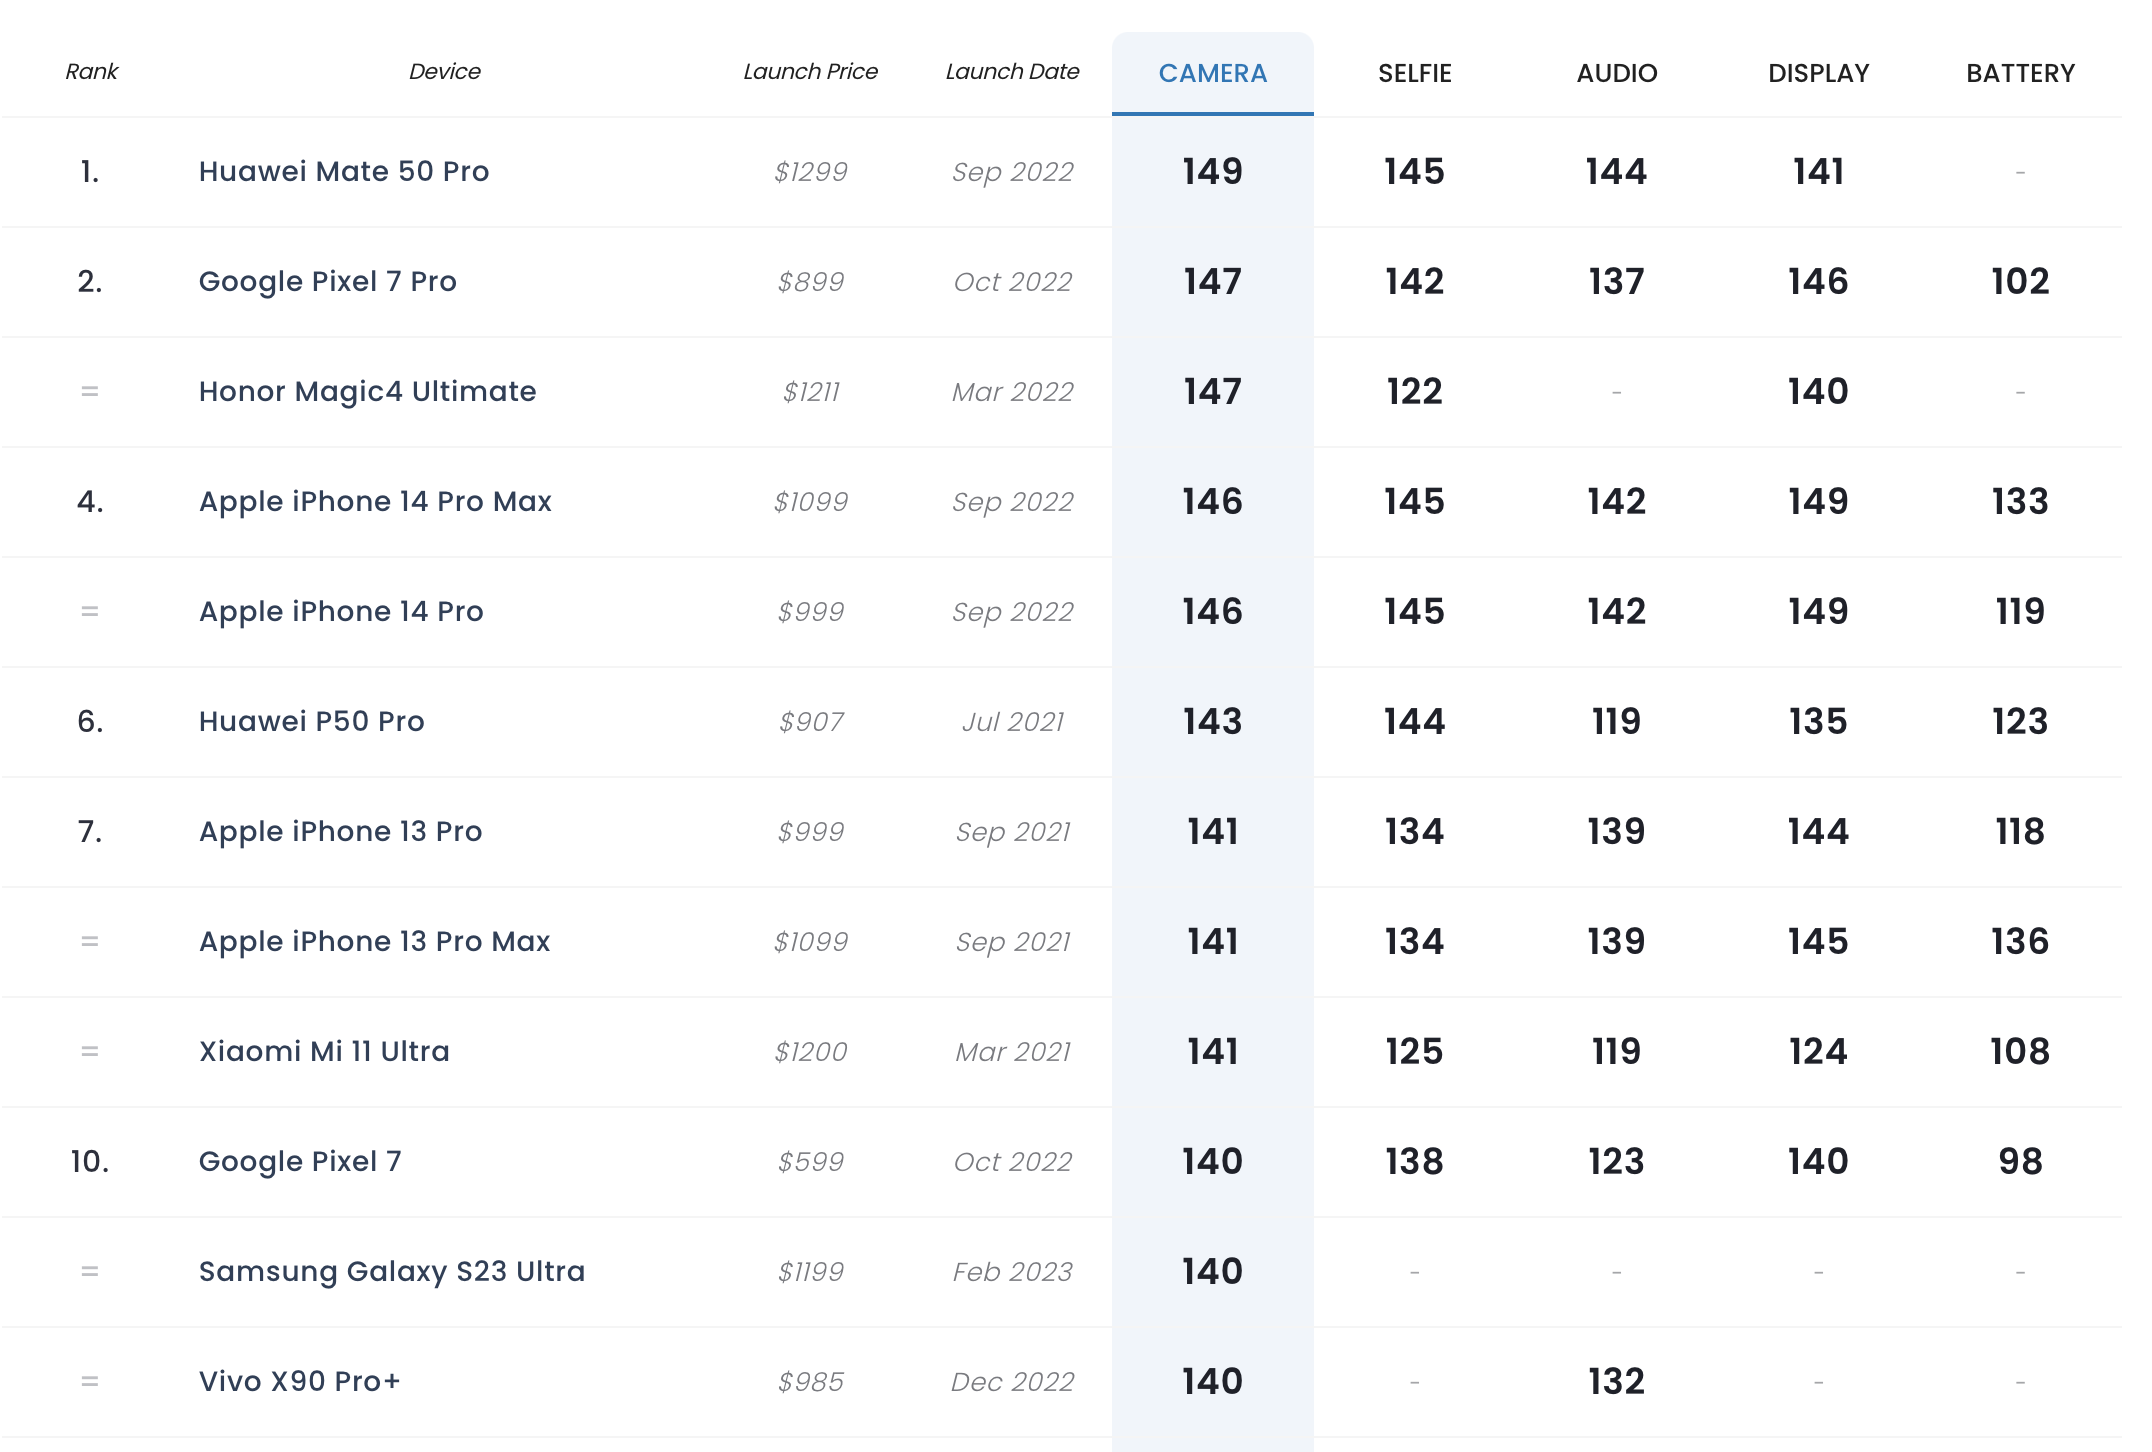Open the Huawei Mate 50 Pro link
This screenshot has width=2152, height=1452.
(x=344, y=171)
